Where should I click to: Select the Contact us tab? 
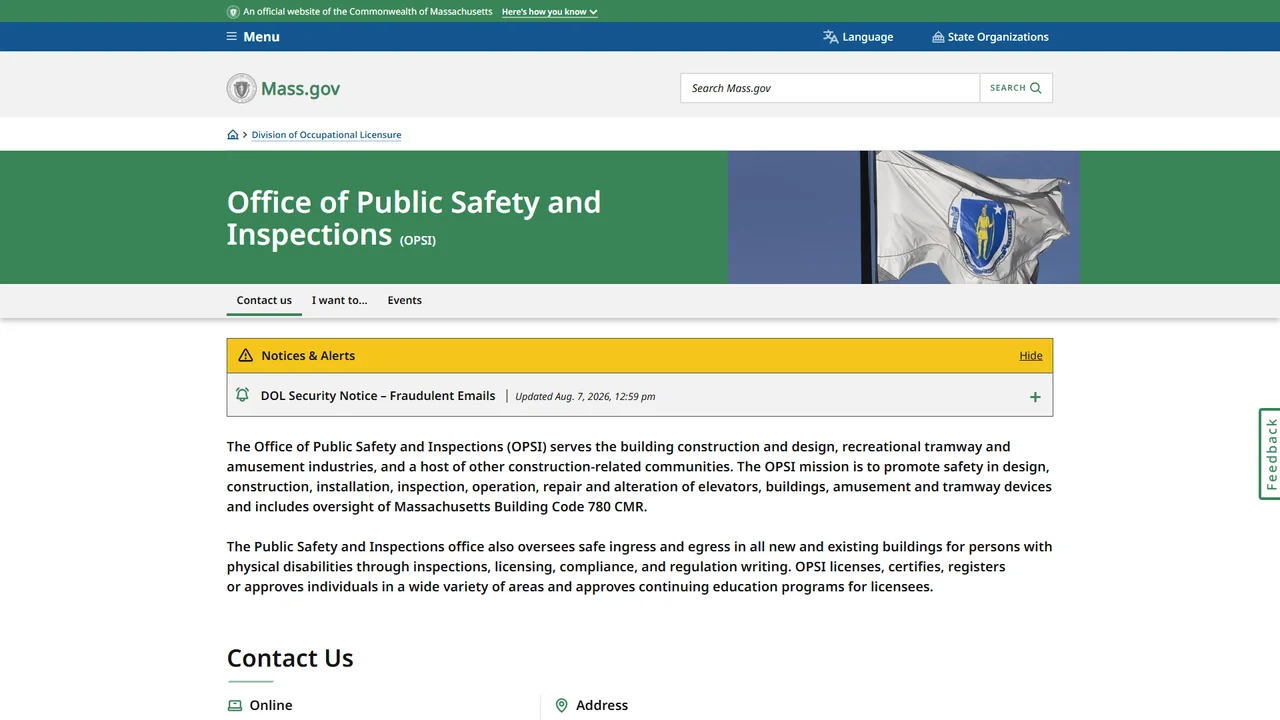tap(264, 300)
